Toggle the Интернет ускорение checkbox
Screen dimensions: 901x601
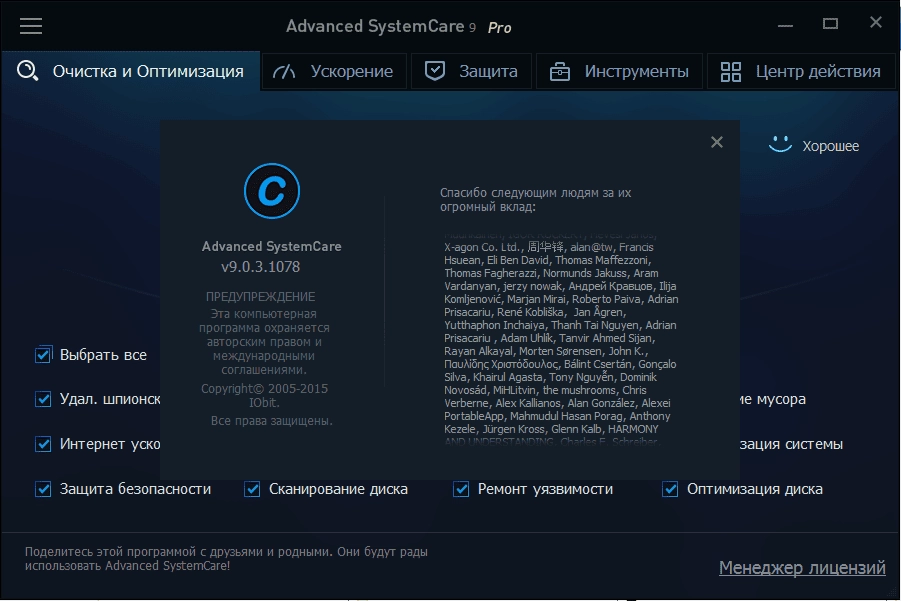(43, 444)
